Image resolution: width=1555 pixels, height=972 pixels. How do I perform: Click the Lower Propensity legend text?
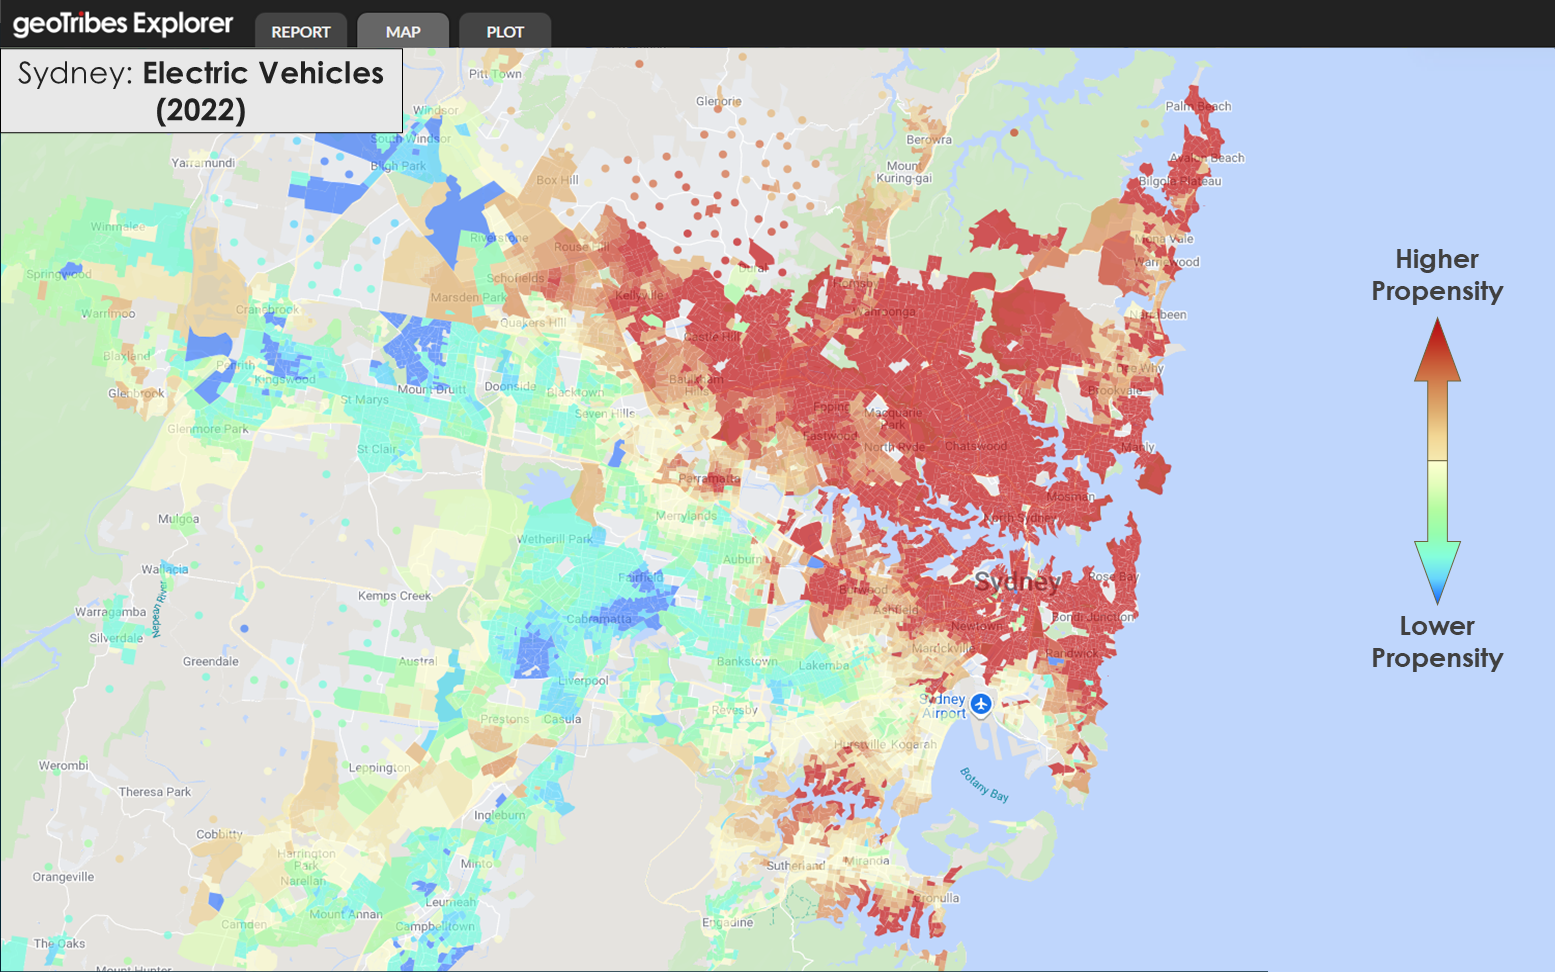point(1437,642)
